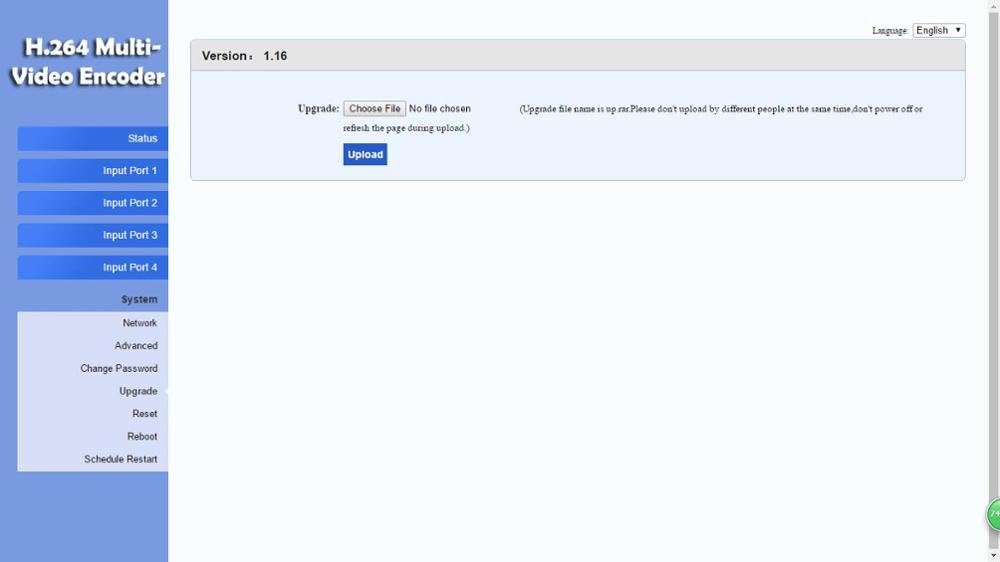Click the Version 1.16 header text
Screen dimensions: 1000x562
[244, 56]
